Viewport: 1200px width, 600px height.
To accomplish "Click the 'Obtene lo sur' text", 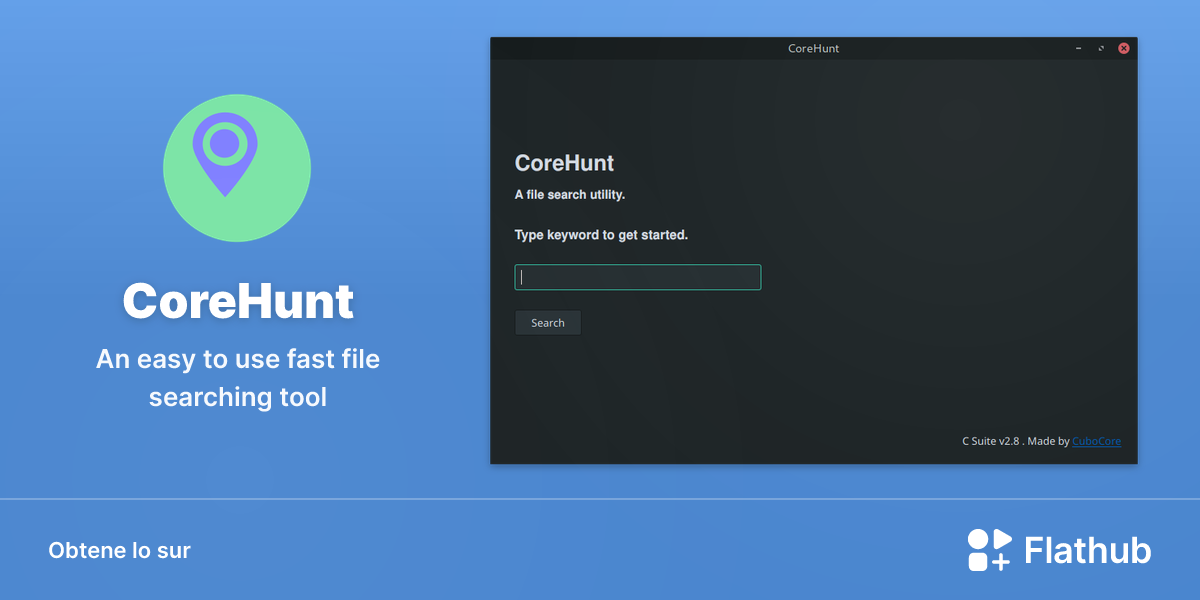I will [x=119, y=550].
